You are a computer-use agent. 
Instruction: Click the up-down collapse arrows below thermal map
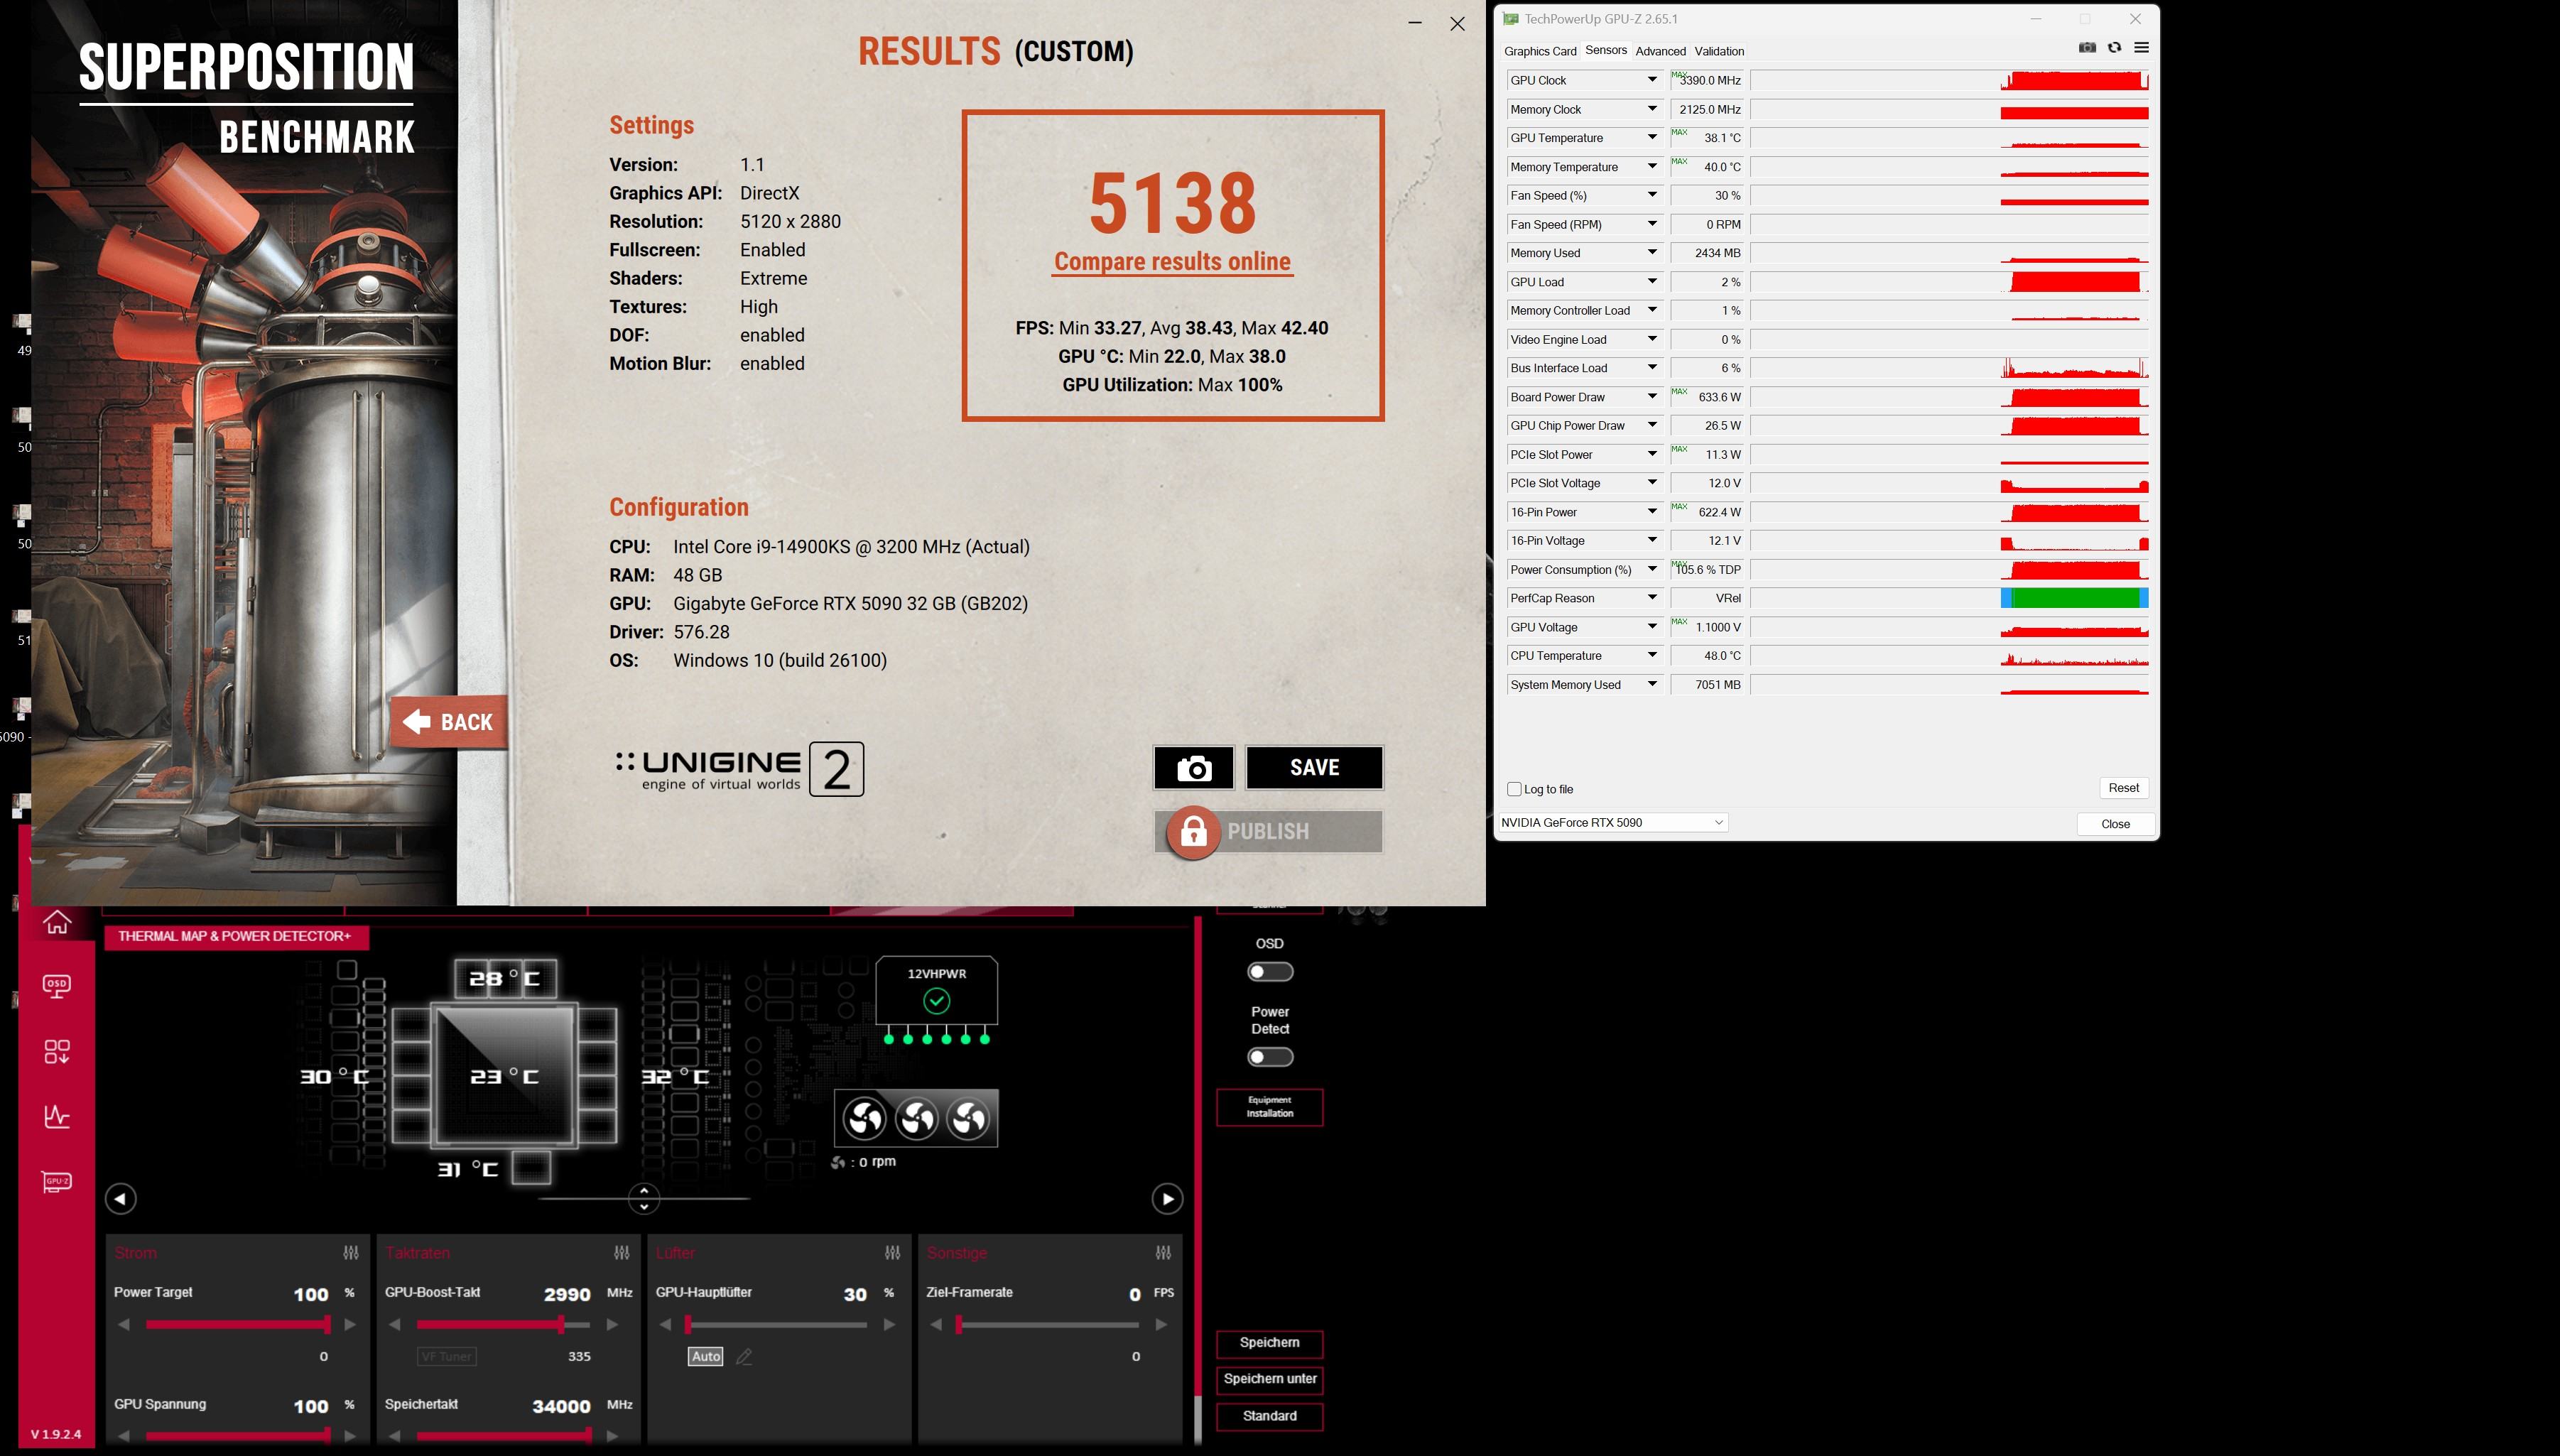tap(644, 1198)
